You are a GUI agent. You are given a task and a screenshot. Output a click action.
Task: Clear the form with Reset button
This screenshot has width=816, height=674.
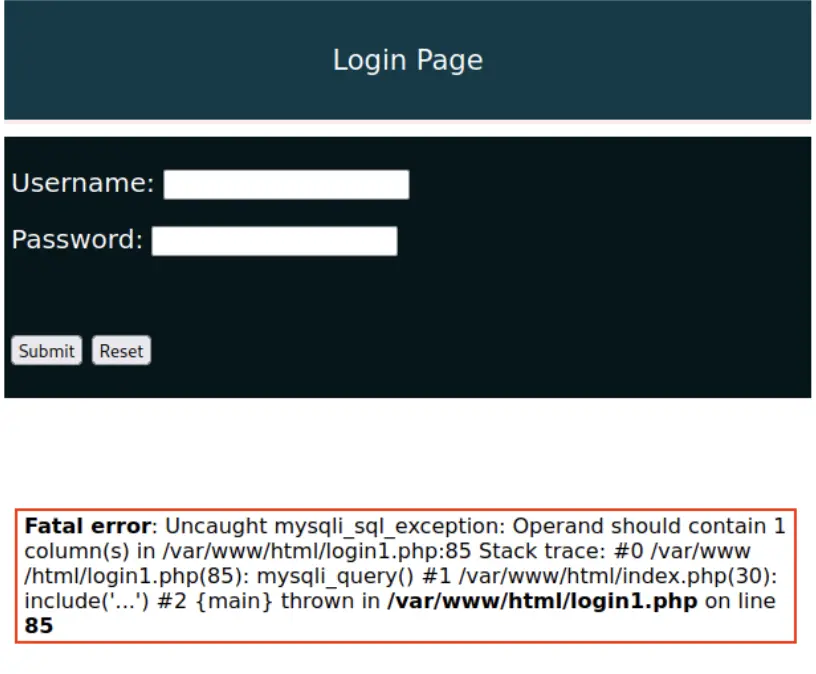point(121,351)
